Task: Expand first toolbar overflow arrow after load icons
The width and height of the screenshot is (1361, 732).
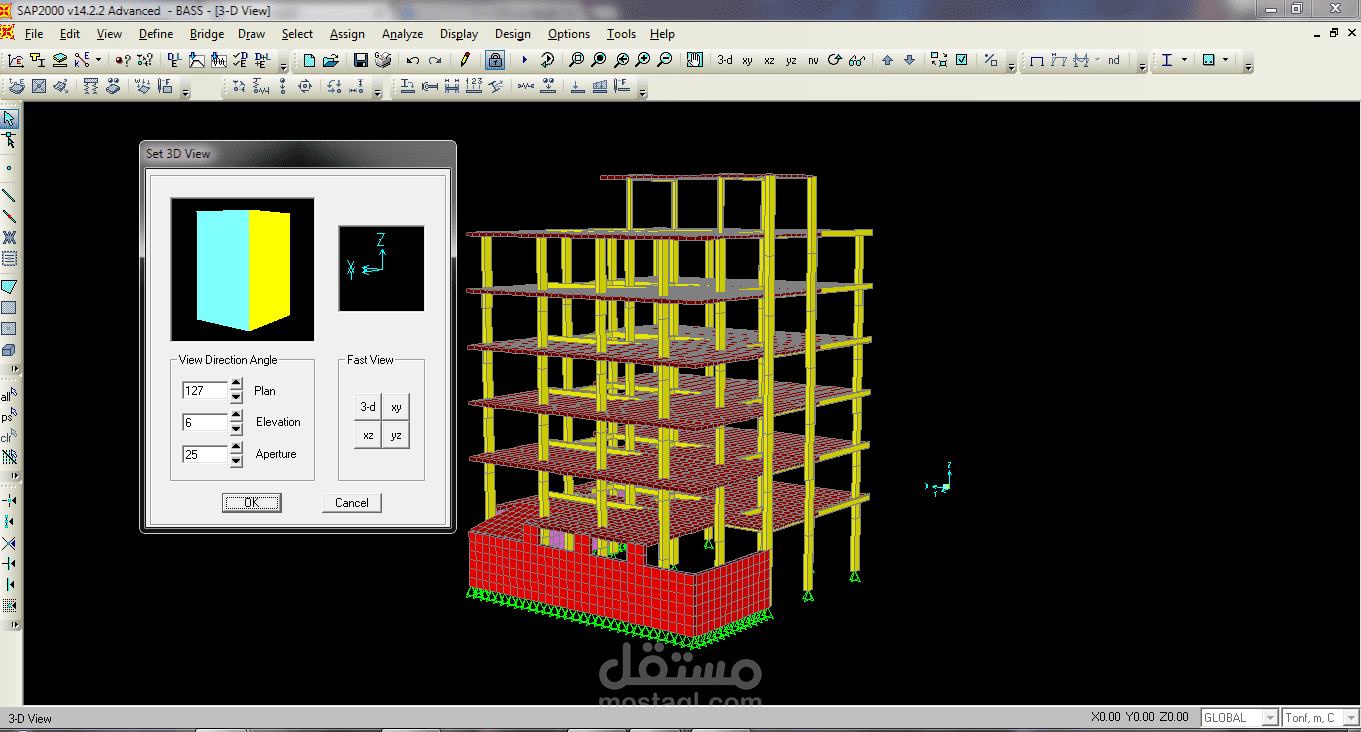Action: [283, 66]
